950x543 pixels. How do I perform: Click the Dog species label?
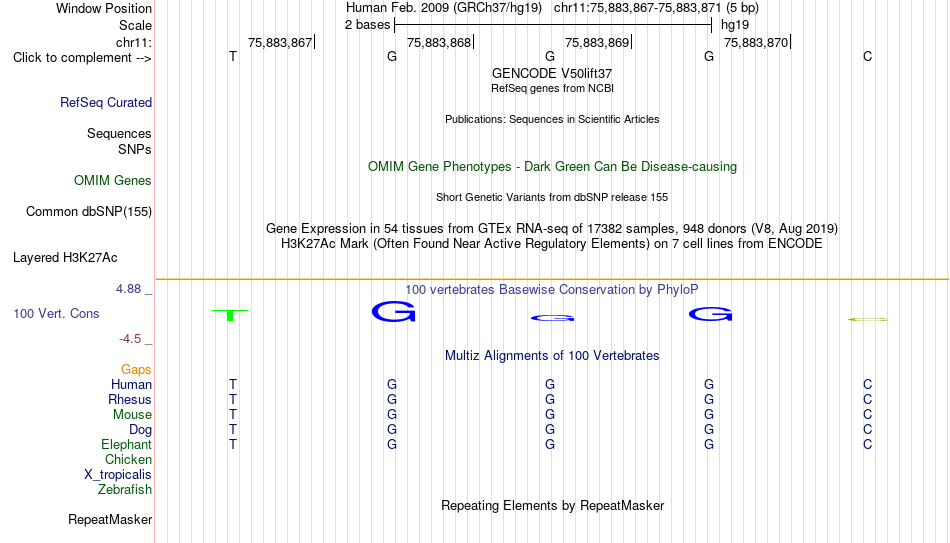pos(140,430)
